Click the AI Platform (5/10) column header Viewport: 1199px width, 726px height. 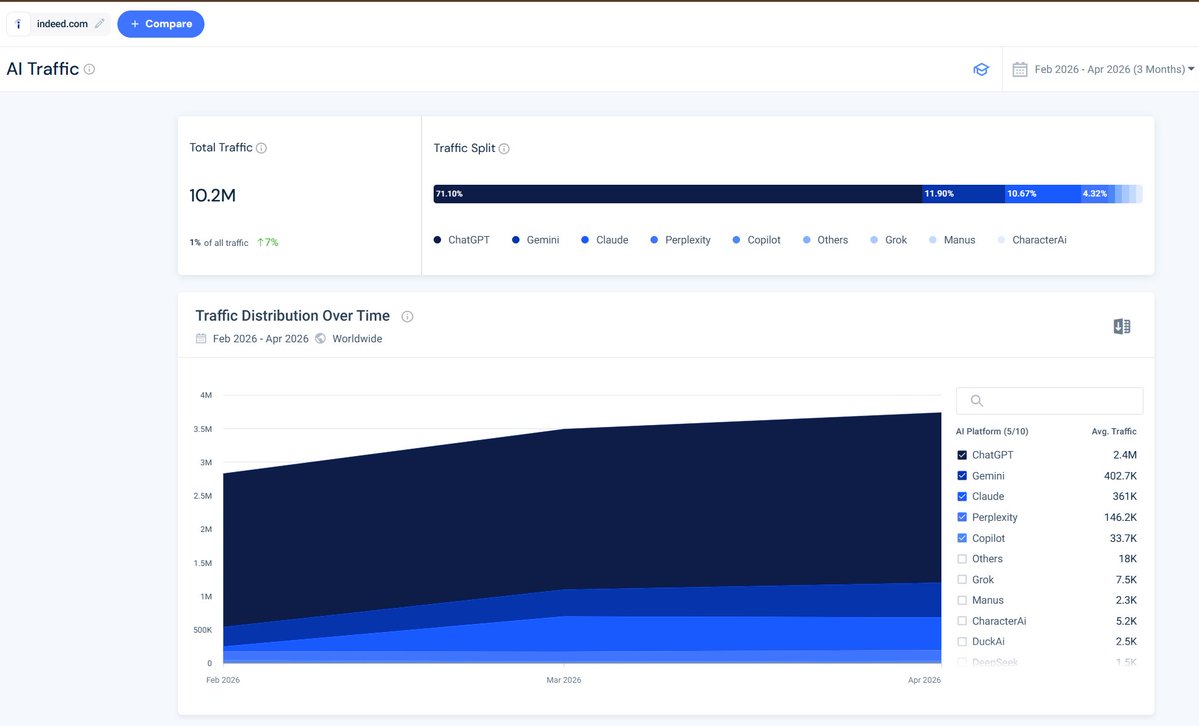click(x=992, y=431)
